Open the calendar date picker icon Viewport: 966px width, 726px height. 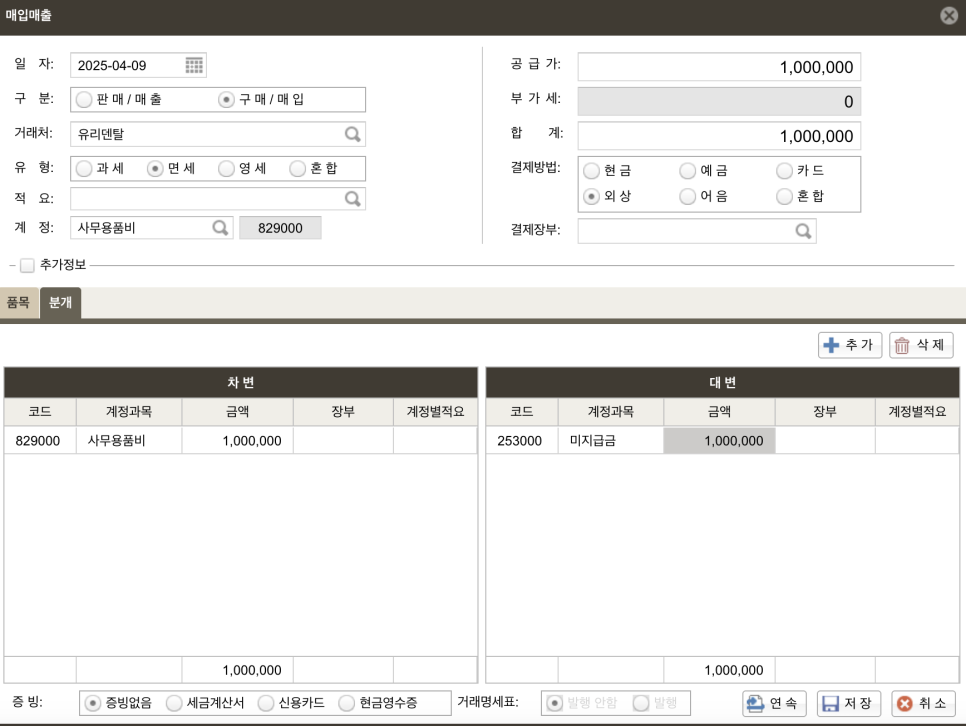tap(194, 65)
